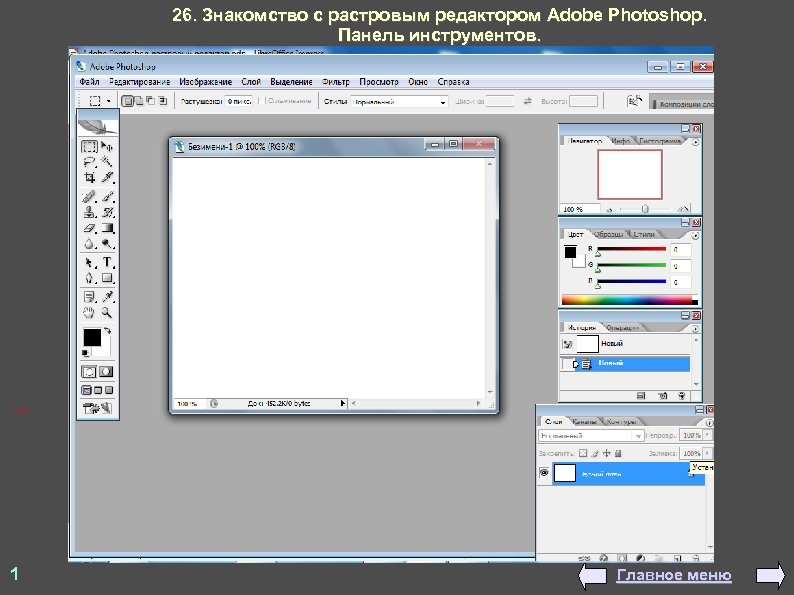Select the Gradient tool

coord(107,228)
